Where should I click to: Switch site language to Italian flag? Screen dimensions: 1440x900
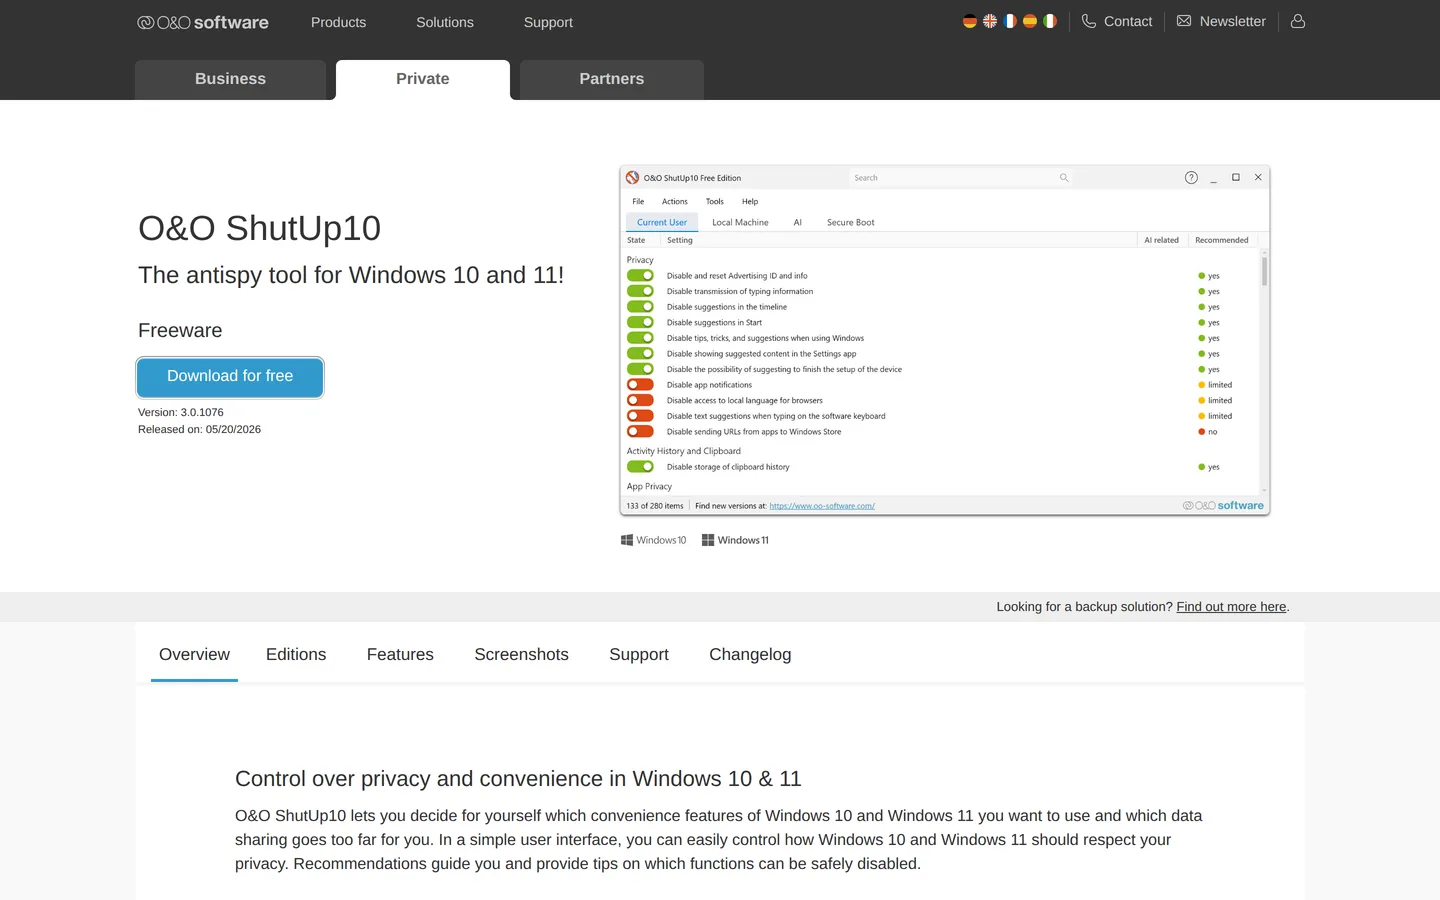[1049, 21]
